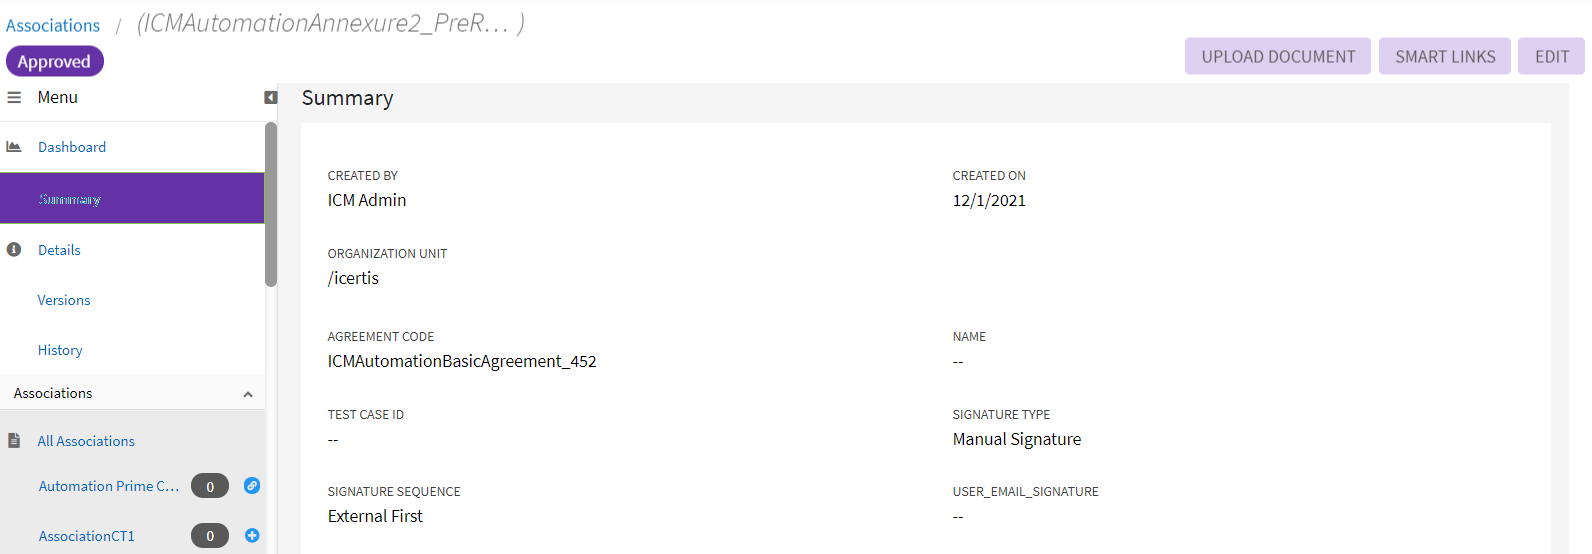This screenshot has height=554, width=1592.
Task: Click the Approved status badge
Action: (54, 62)
